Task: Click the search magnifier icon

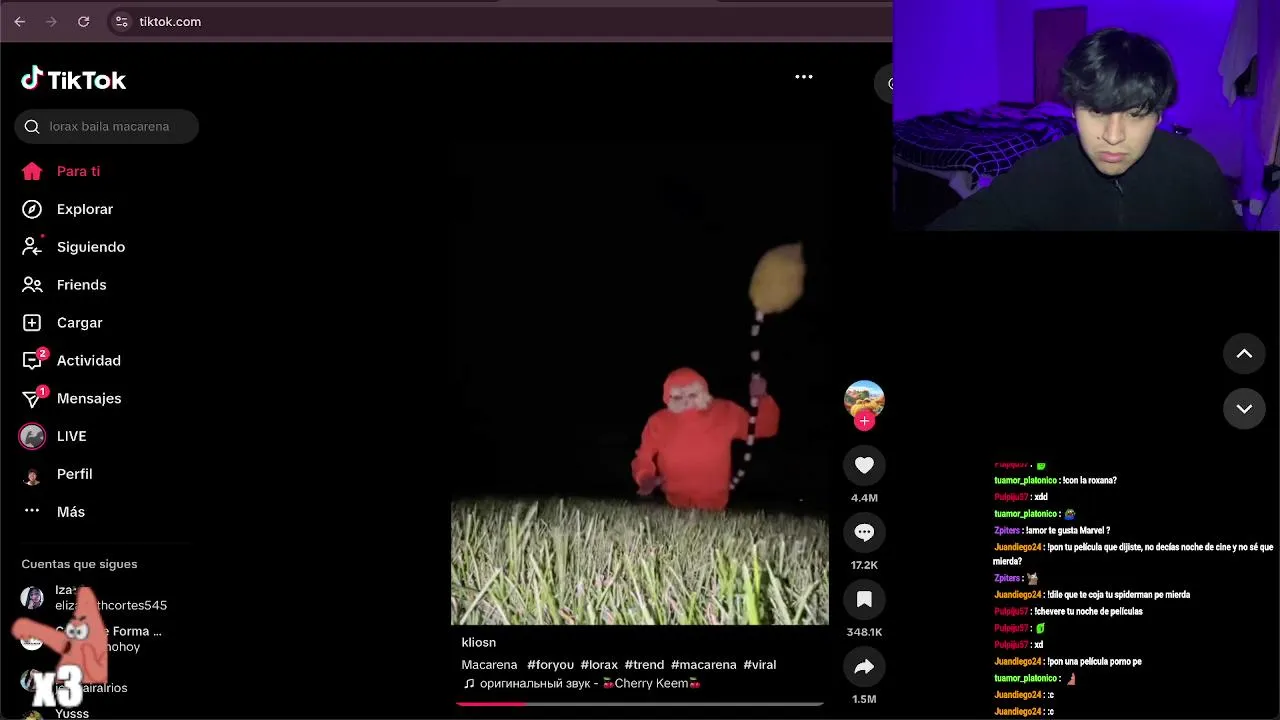Action: [32, 126]
